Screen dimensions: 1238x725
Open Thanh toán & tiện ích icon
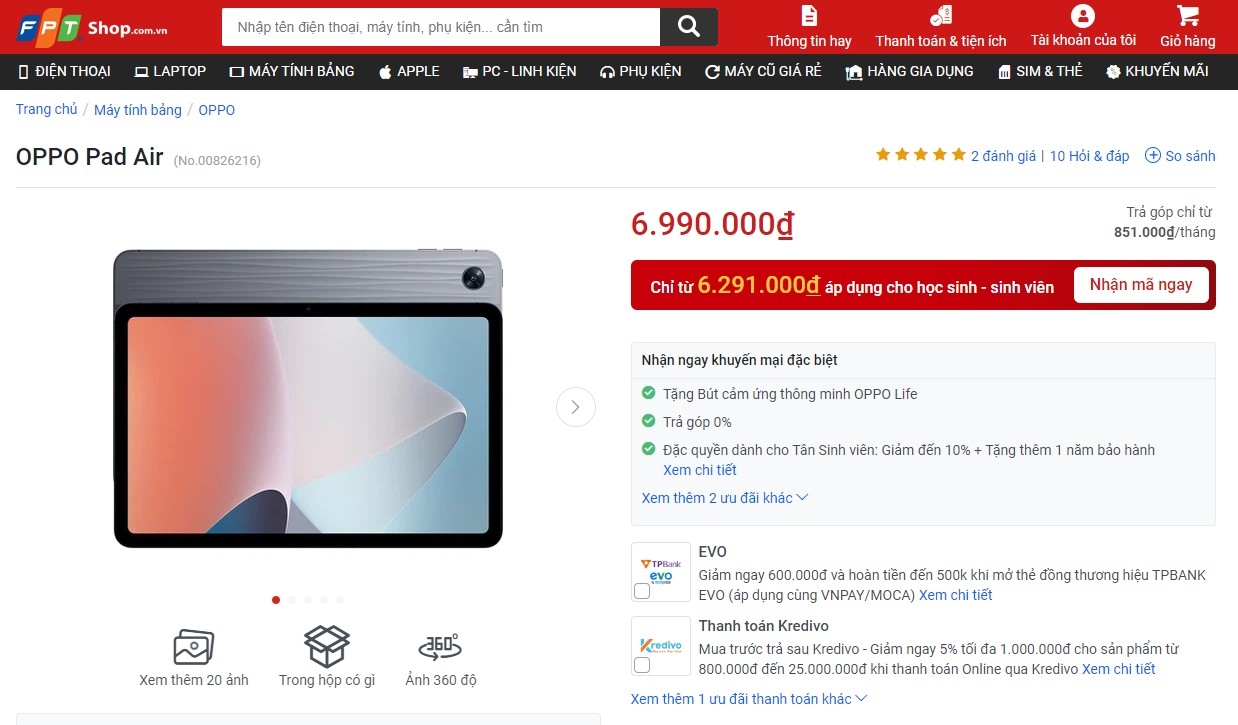pyautogui.click(x=940, y=16)
